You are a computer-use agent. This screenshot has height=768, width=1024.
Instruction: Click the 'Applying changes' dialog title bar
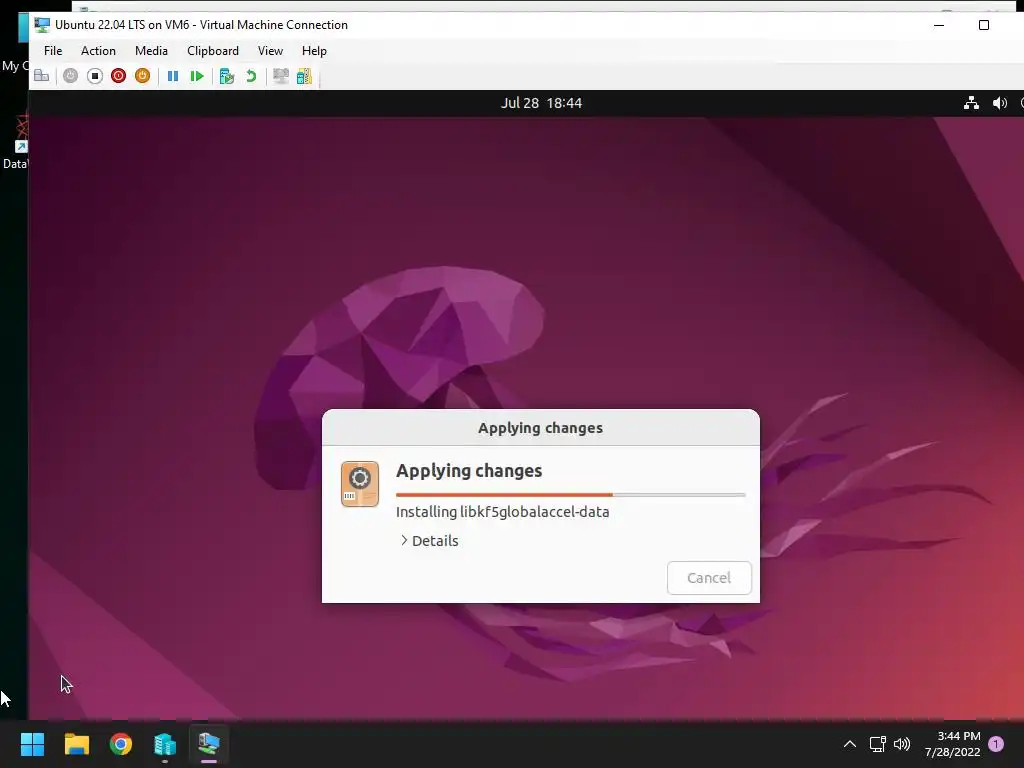pyautogui.click(x=541, y=428)
